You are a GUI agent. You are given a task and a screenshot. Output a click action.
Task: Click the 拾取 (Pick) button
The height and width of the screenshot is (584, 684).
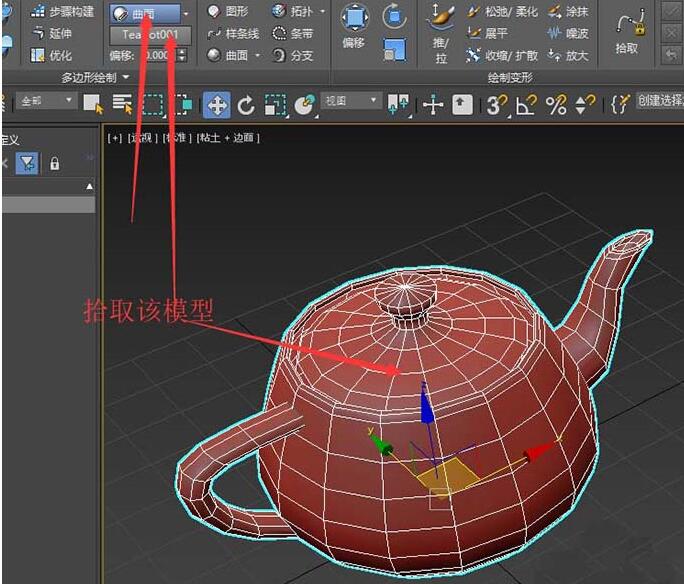pos(627,30)
